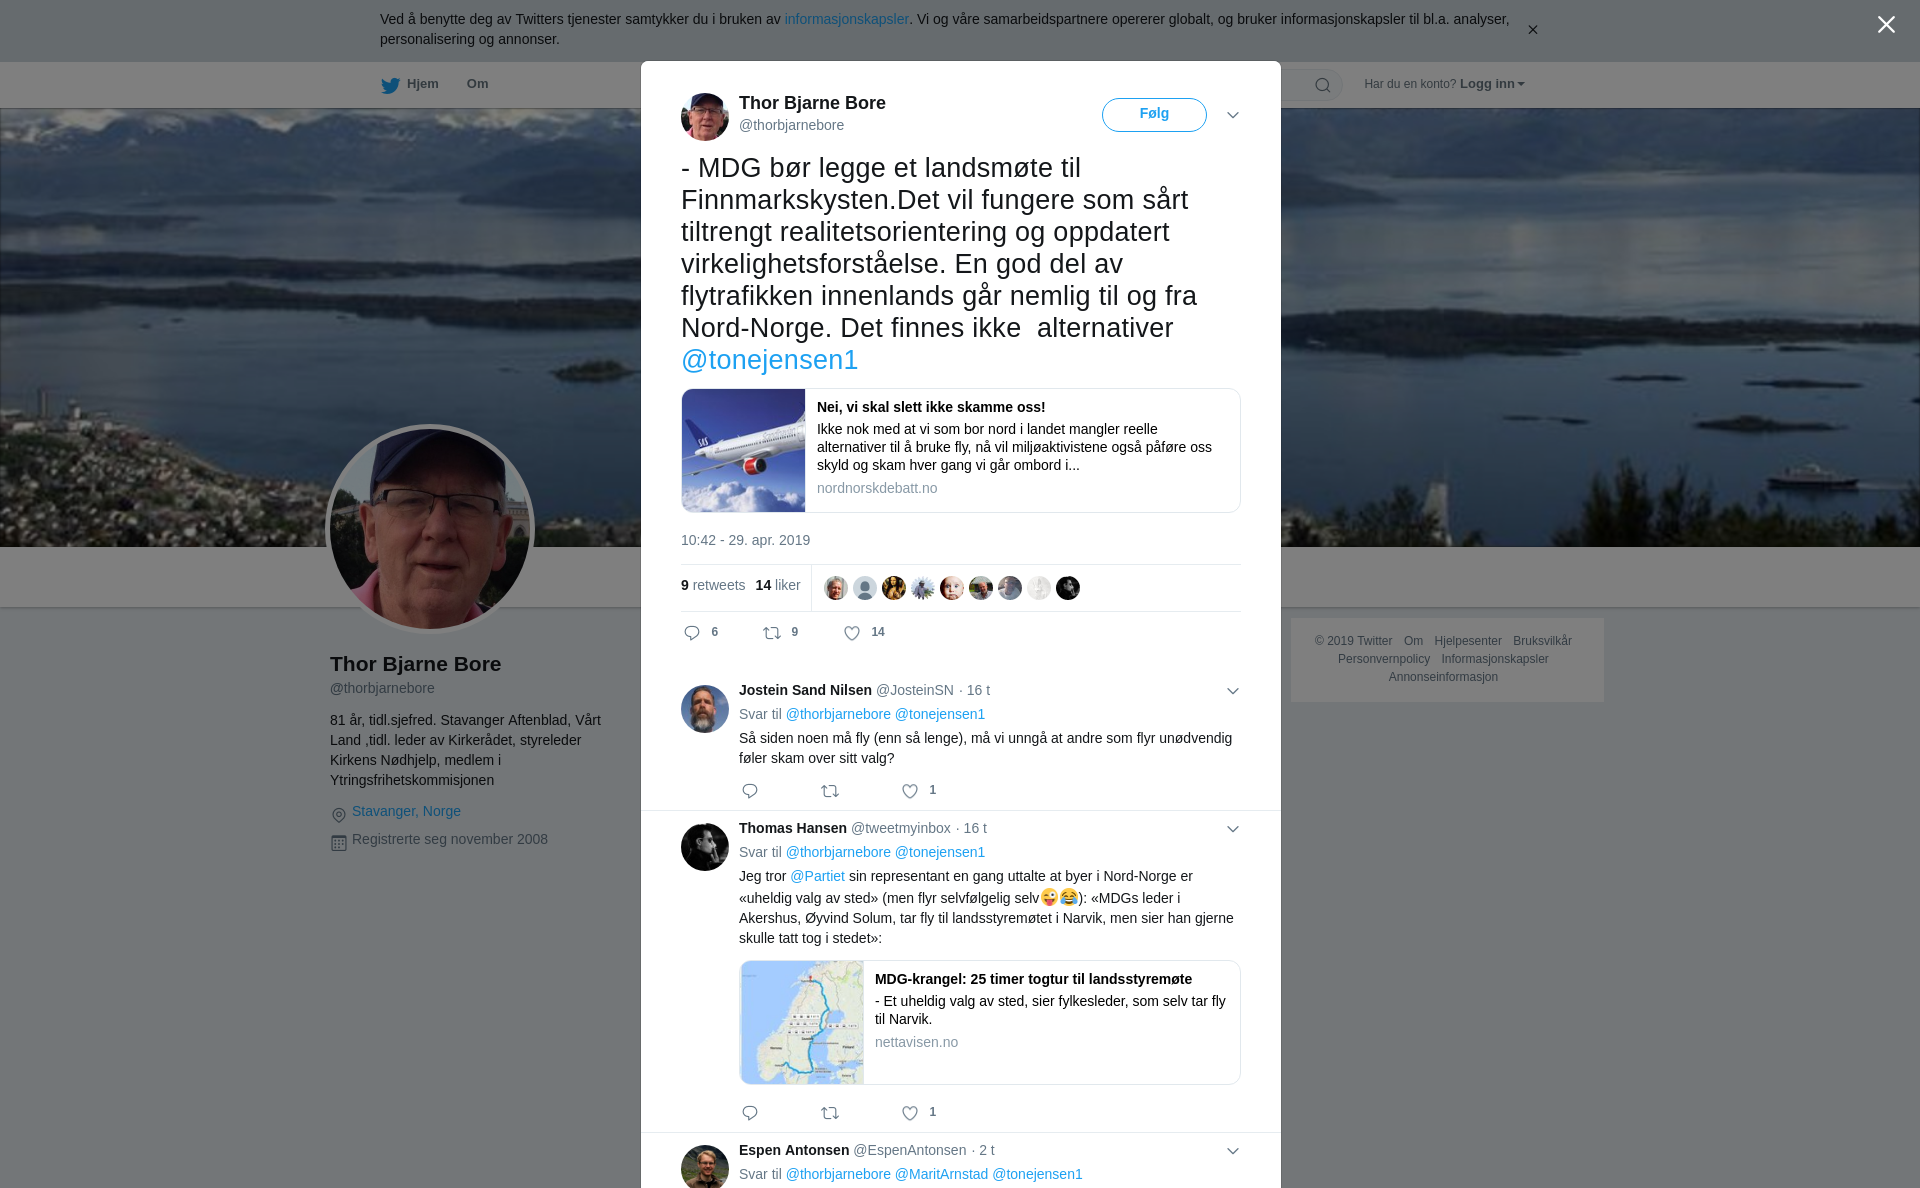
Task: Follow Thor Bjarne Bore with Følg button
Action: pos(1154,114)
